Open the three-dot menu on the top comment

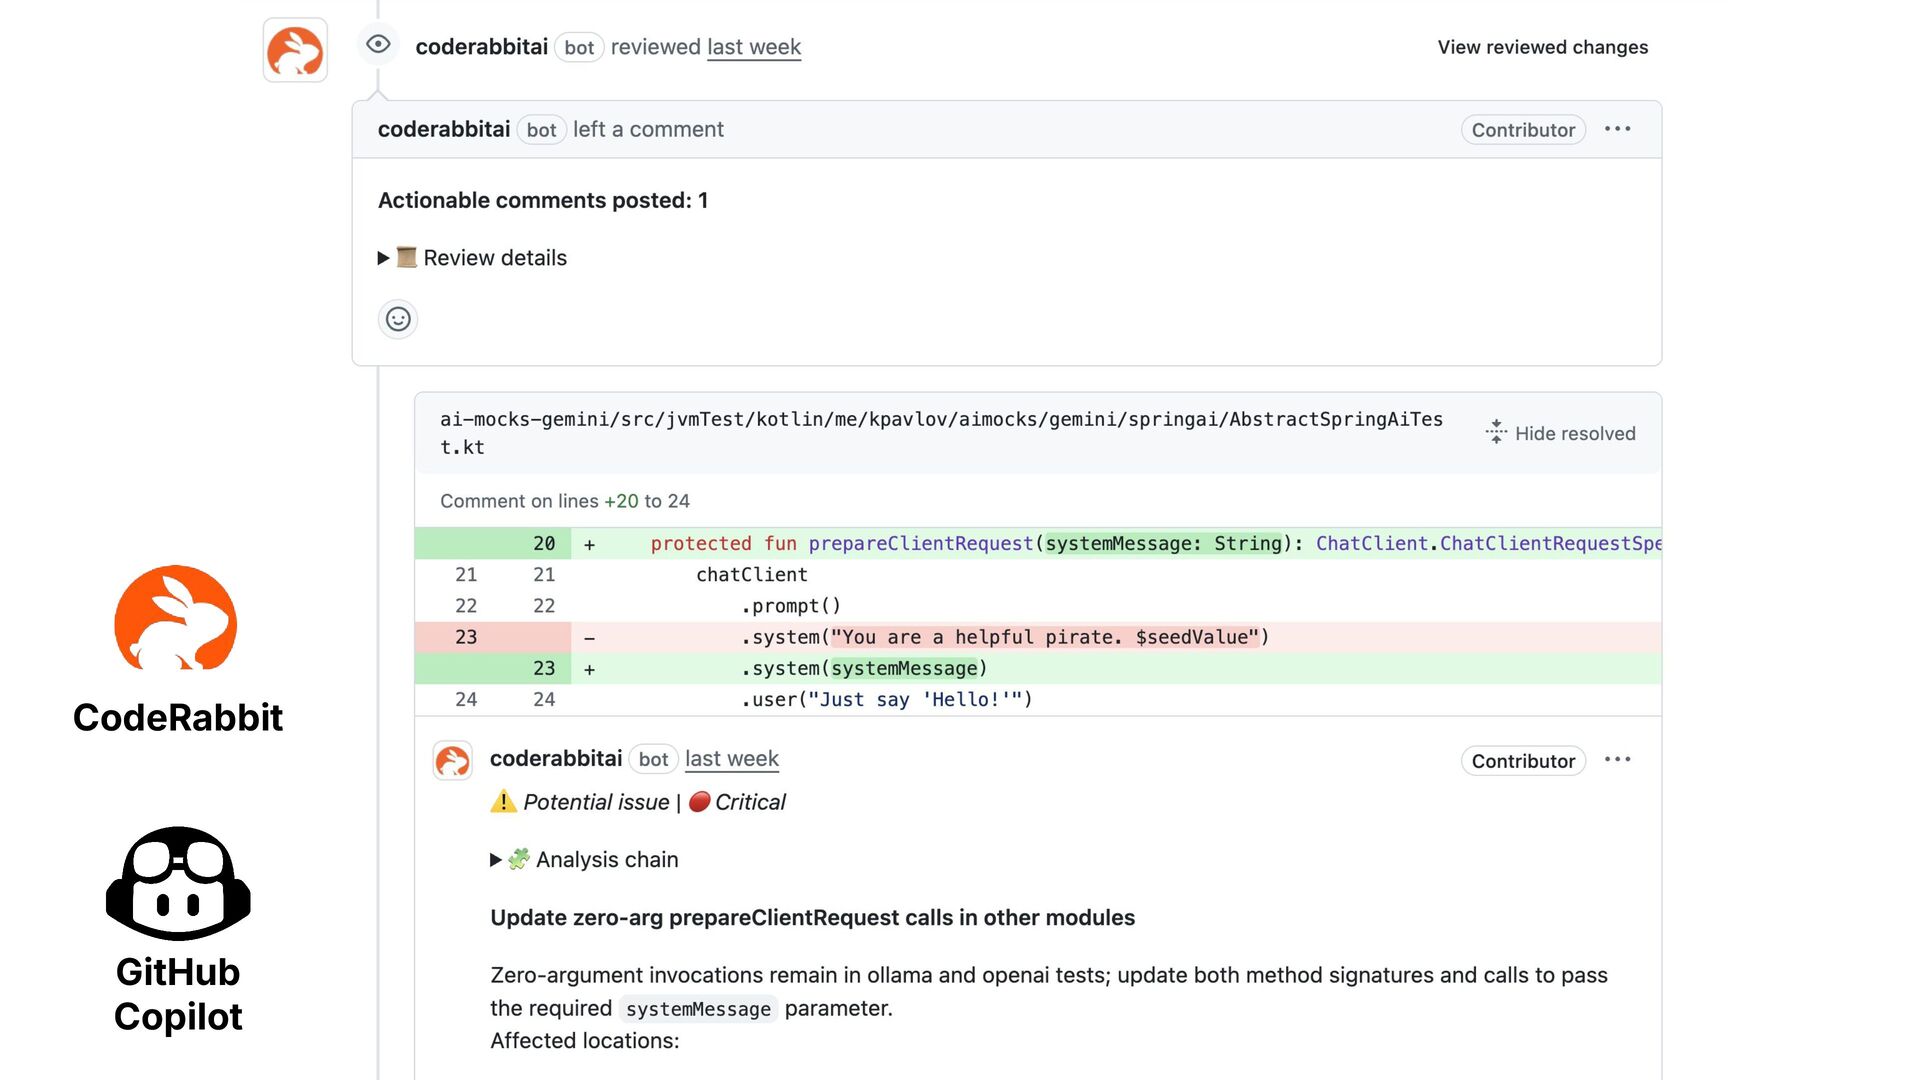click(1617, 129)
